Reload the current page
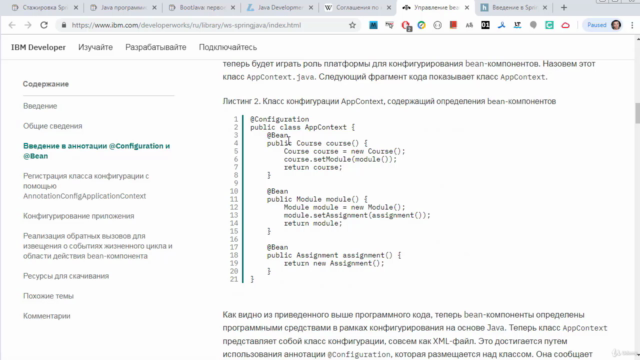The height and width of the screenshot is (360, 640). 44,25
